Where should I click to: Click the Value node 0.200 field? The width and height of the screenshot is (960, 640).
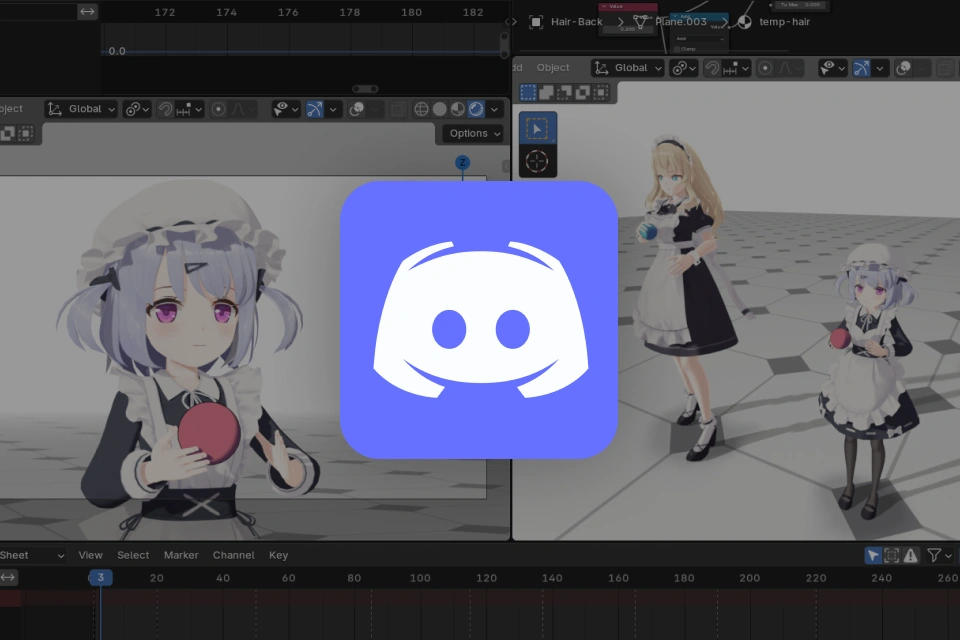point(628,29)
